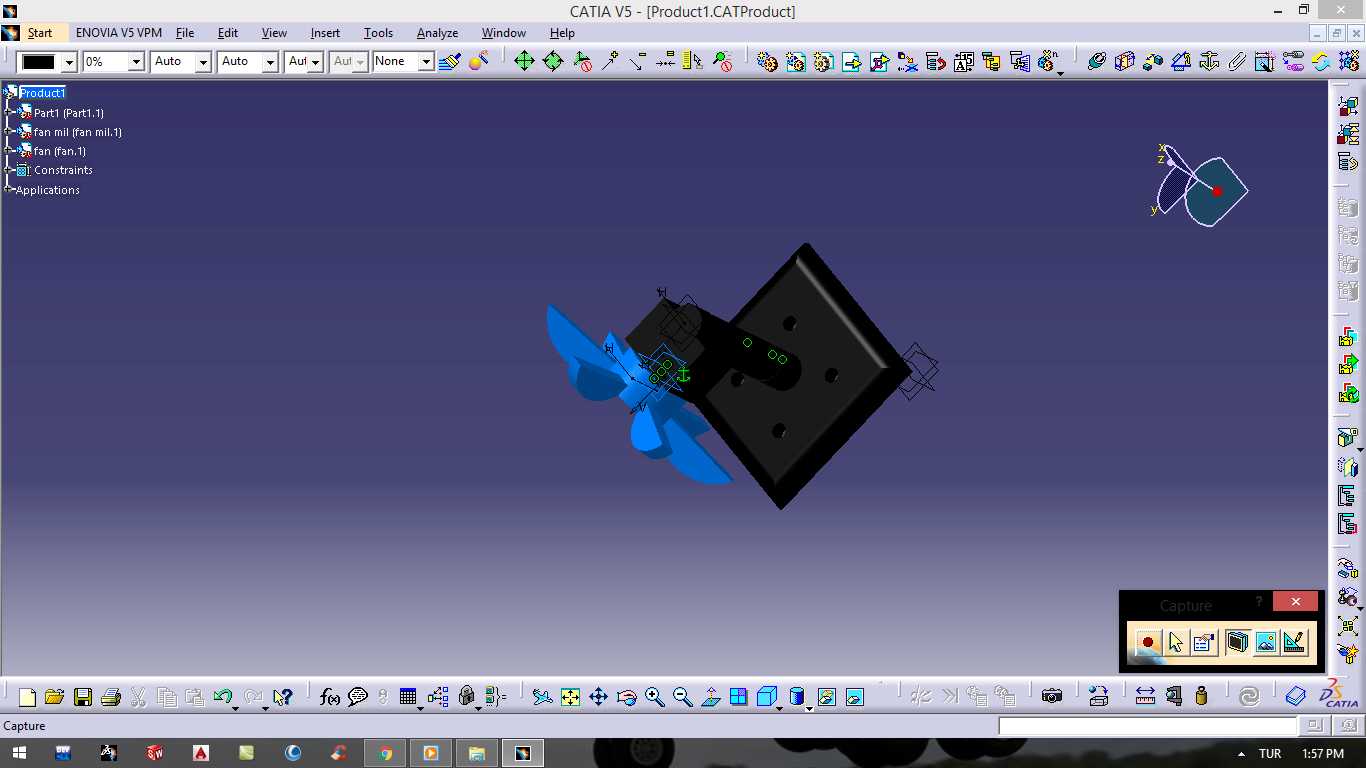Screen dimensions: 1366x768
Task: Open the first Auto linetype dropdown
Action: [203, 62]
